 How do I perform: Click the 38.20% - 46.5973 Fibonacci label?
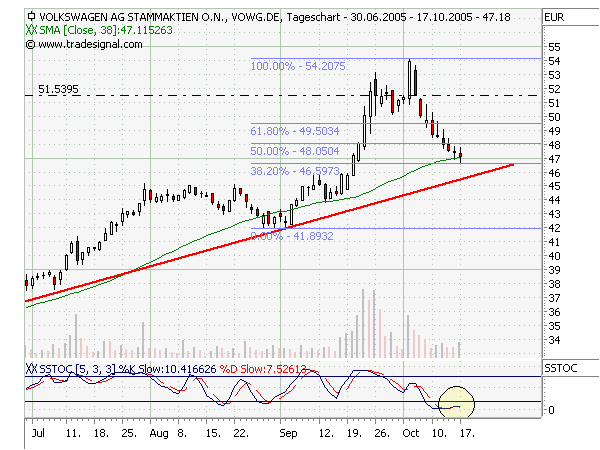[295, 171]
